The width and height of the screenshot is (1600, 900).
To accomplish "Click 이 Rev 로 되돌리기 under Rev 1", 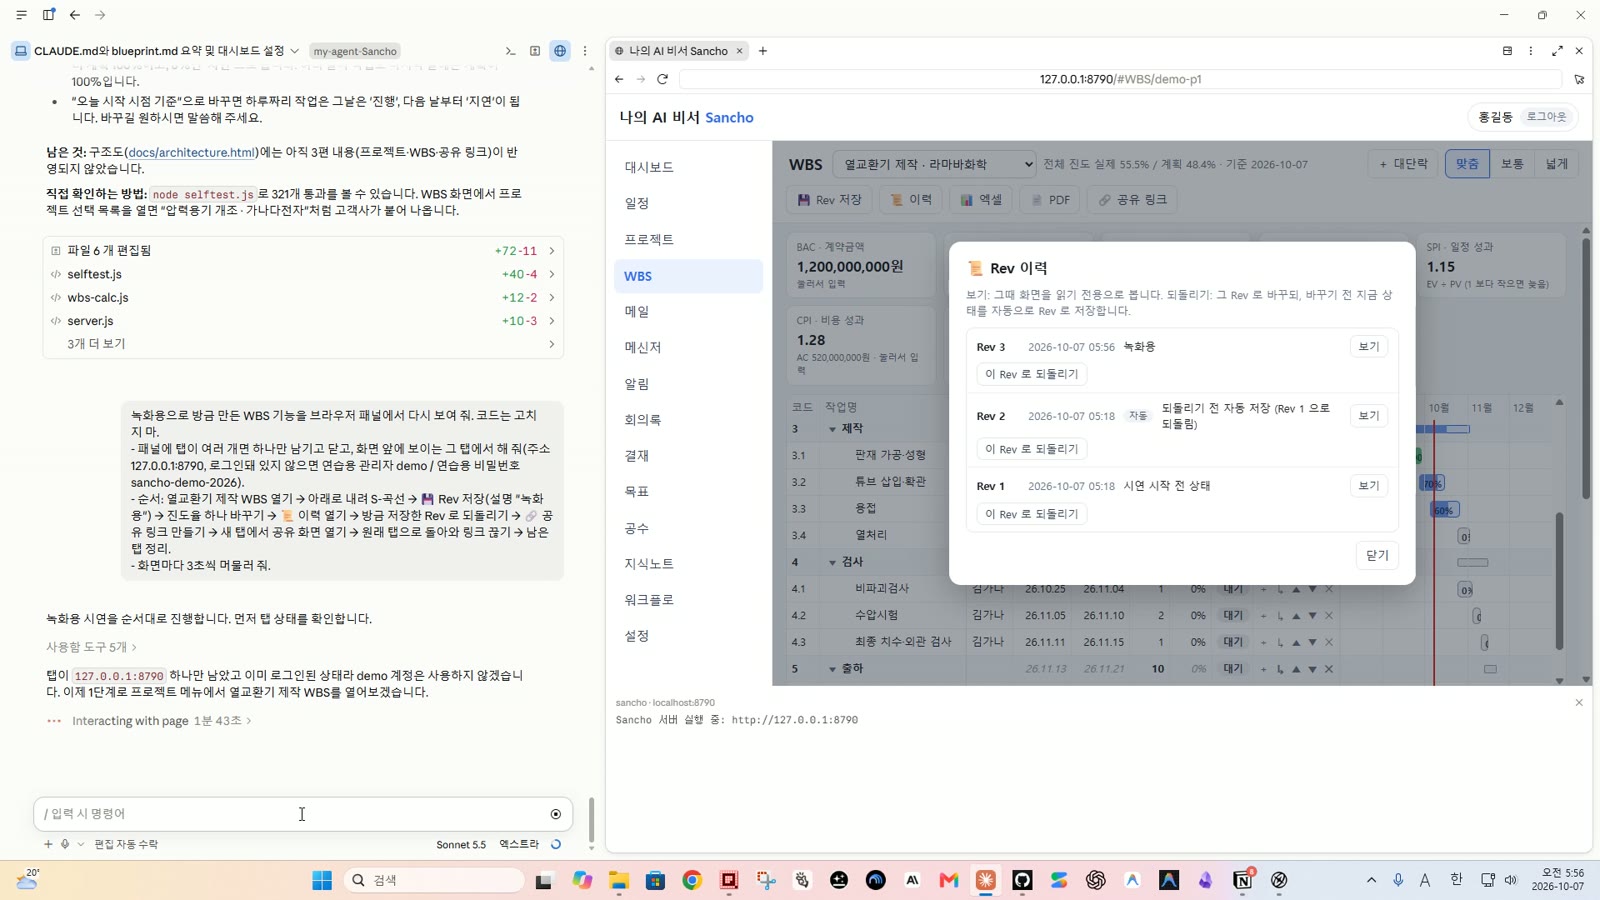I will (1032, 514).
